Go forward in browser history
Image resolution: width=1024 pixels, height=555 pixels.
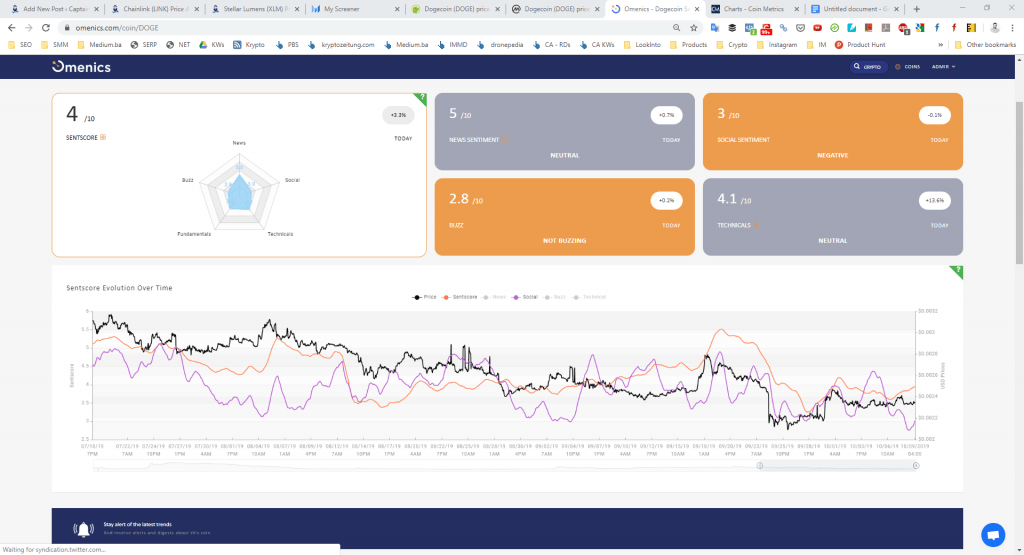tap(29, 28)
